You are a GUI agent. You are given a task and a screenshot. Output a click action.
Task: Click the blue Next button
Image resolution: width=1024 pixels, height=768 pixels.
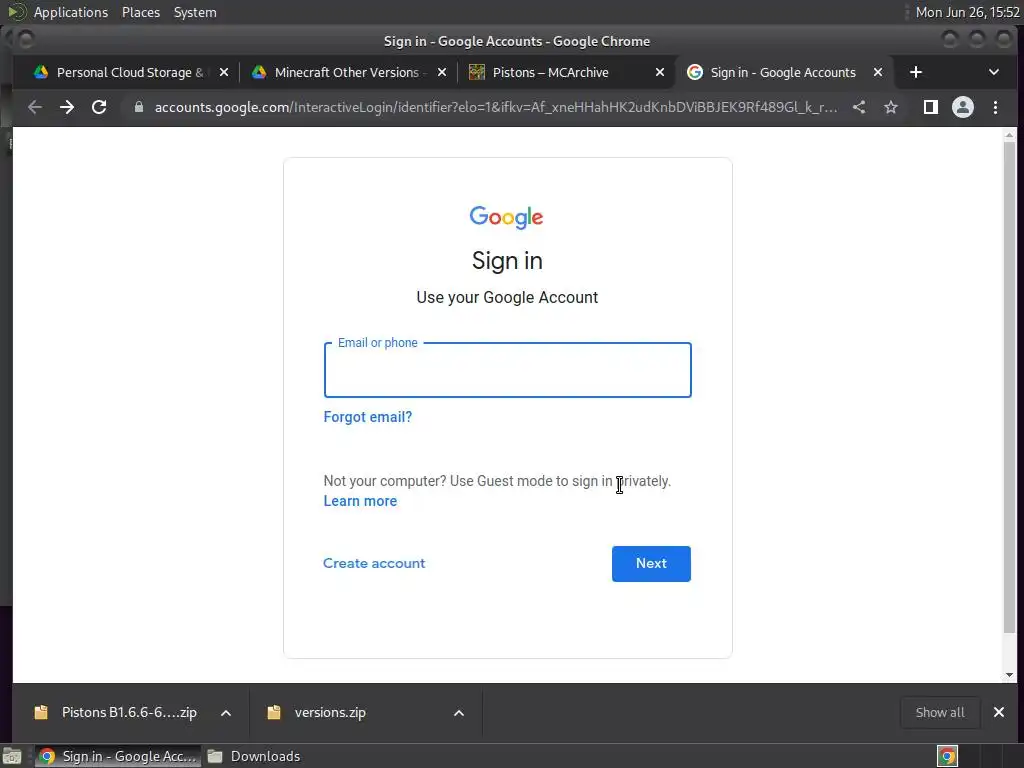point(651,564)
